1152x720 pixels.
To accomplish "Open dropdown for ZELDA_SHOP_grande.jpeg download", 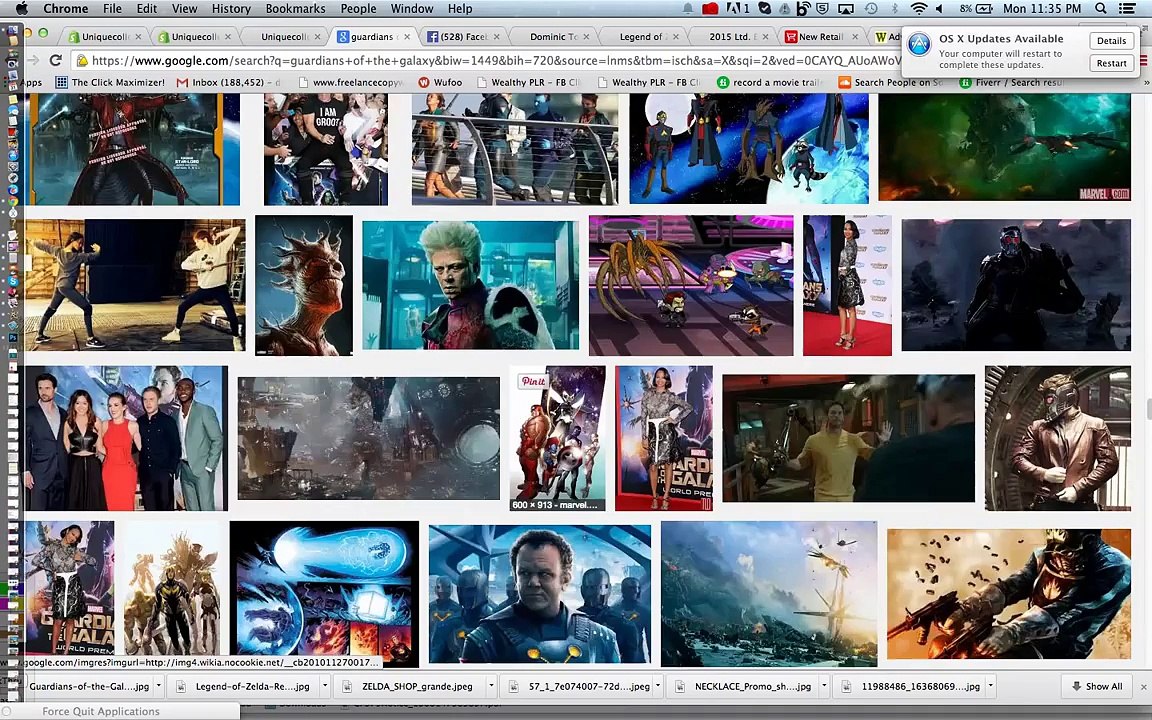I will point(492,686).
